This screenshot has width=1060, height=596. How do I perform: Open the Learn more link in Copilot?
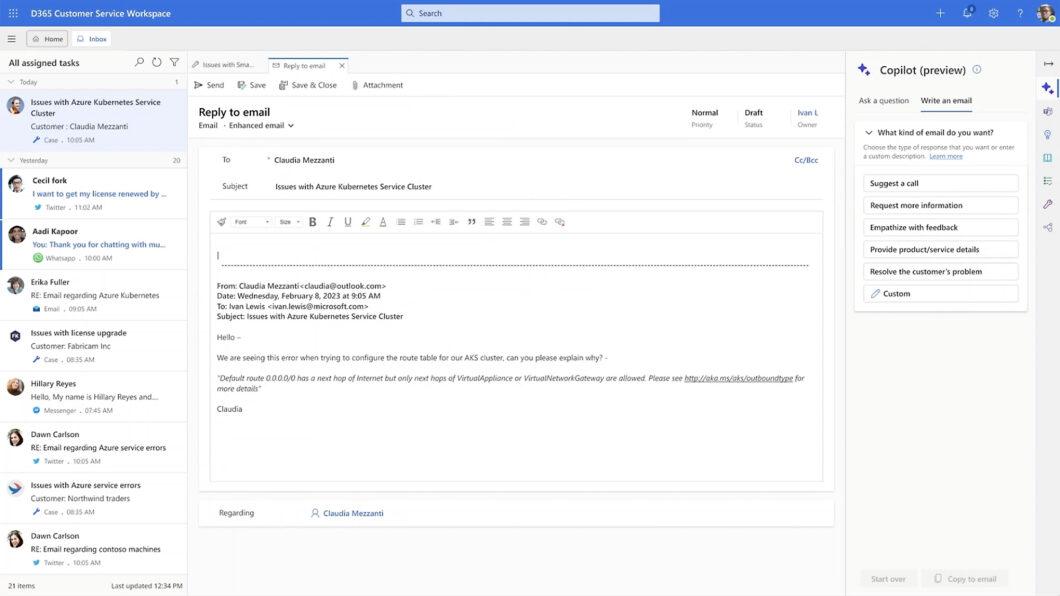946,156
